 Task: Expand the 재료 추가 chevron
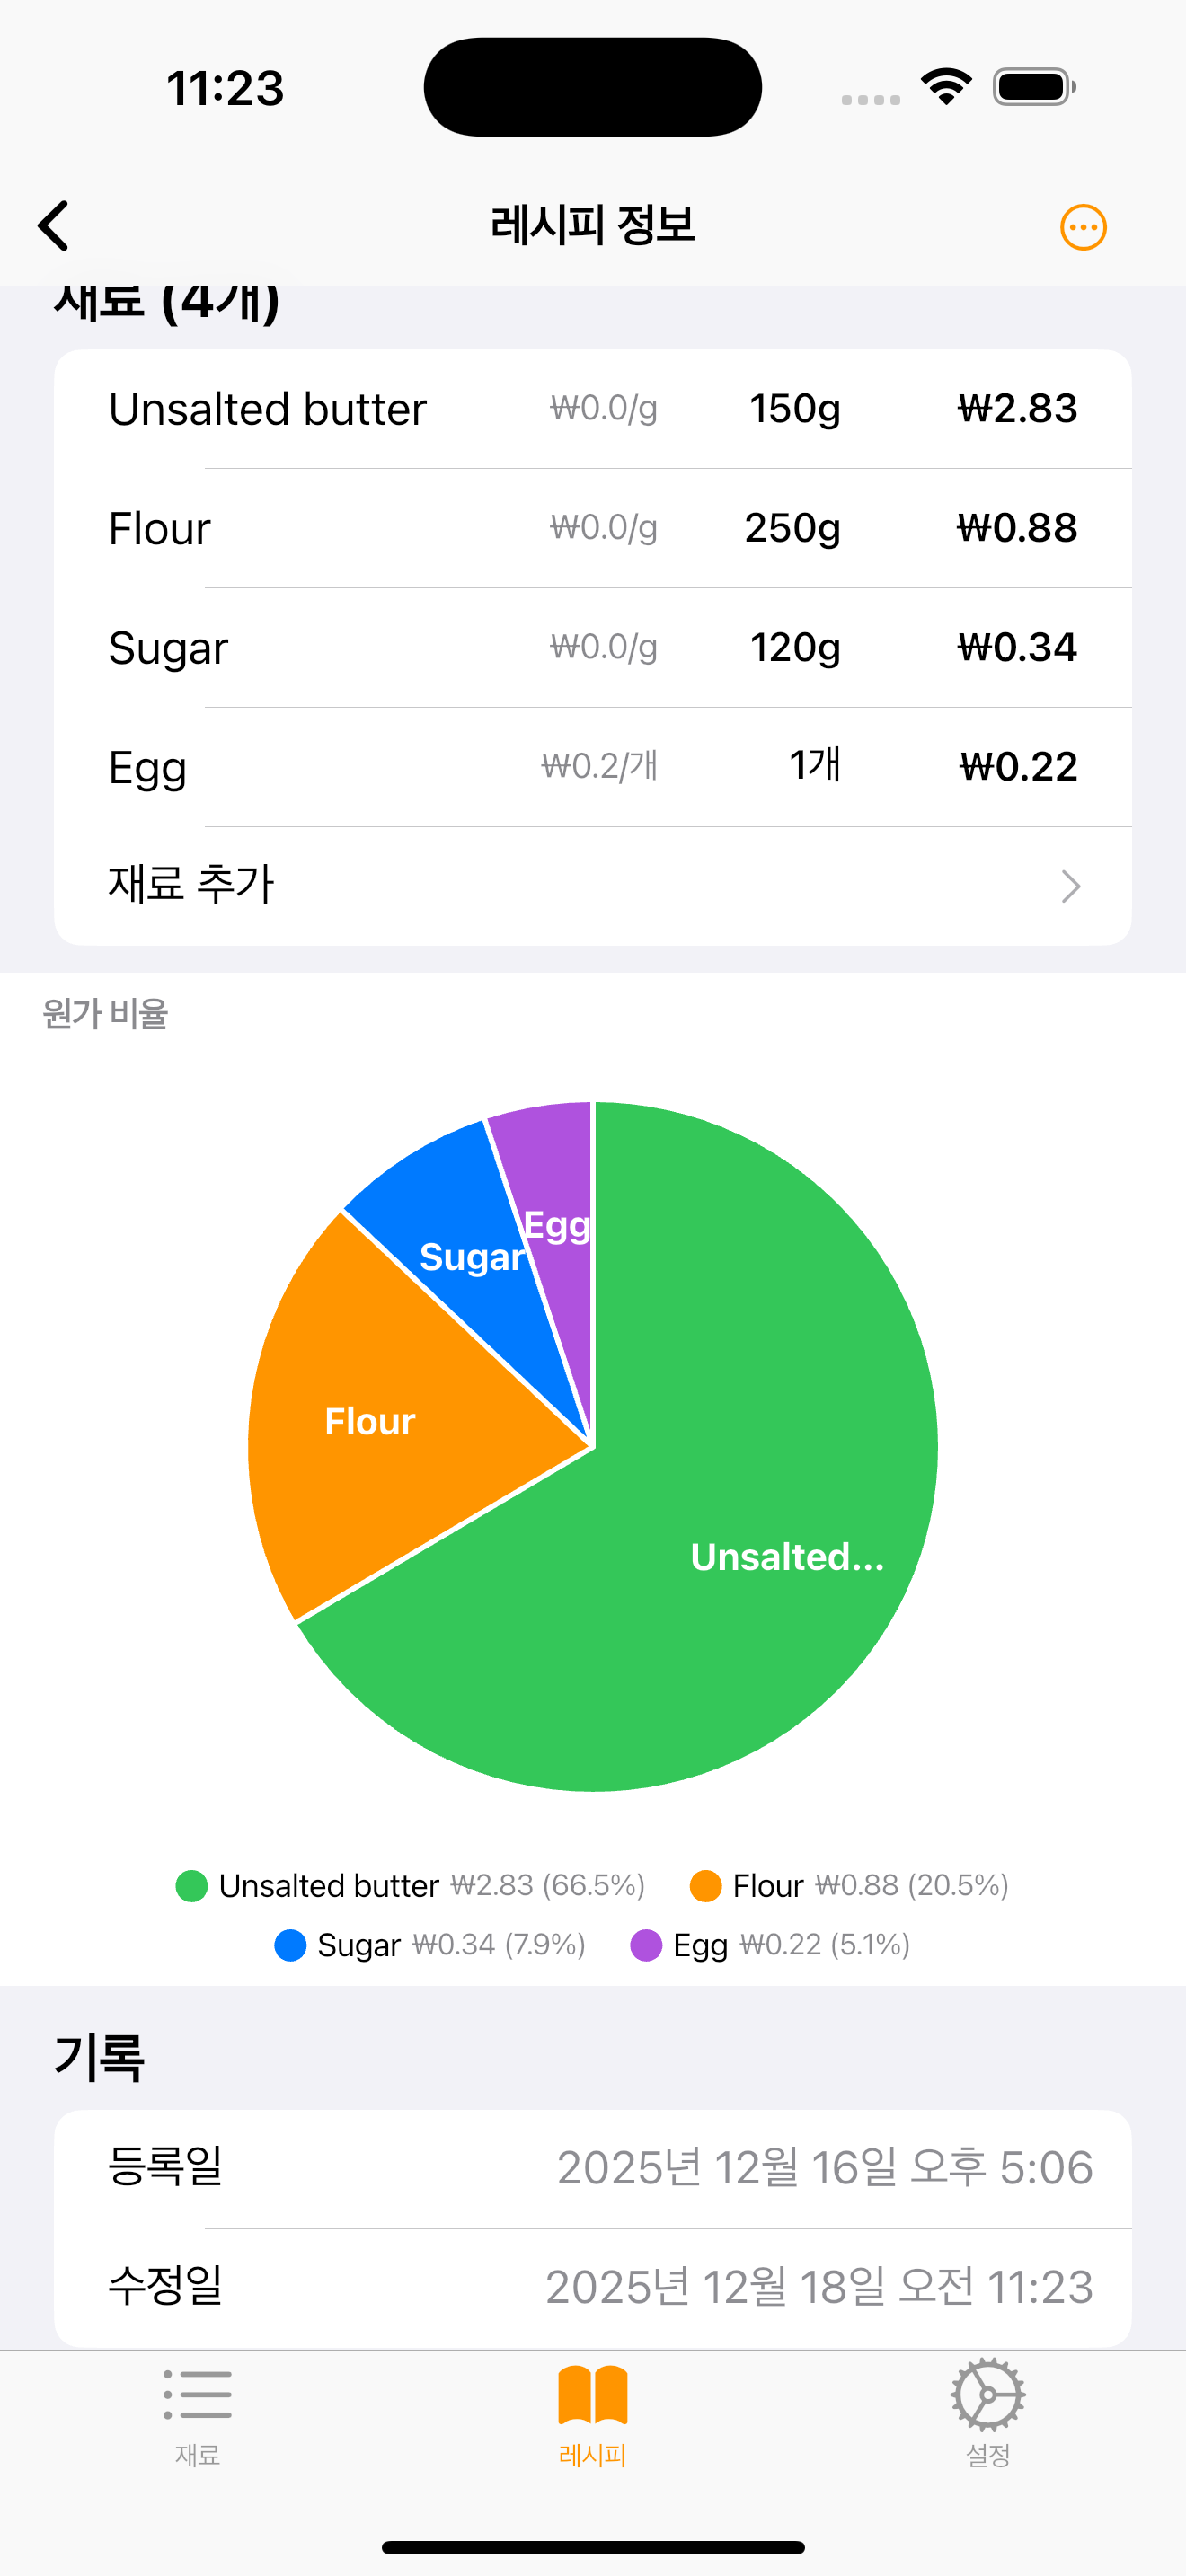pyautogui.click(x=1070, y=886)
